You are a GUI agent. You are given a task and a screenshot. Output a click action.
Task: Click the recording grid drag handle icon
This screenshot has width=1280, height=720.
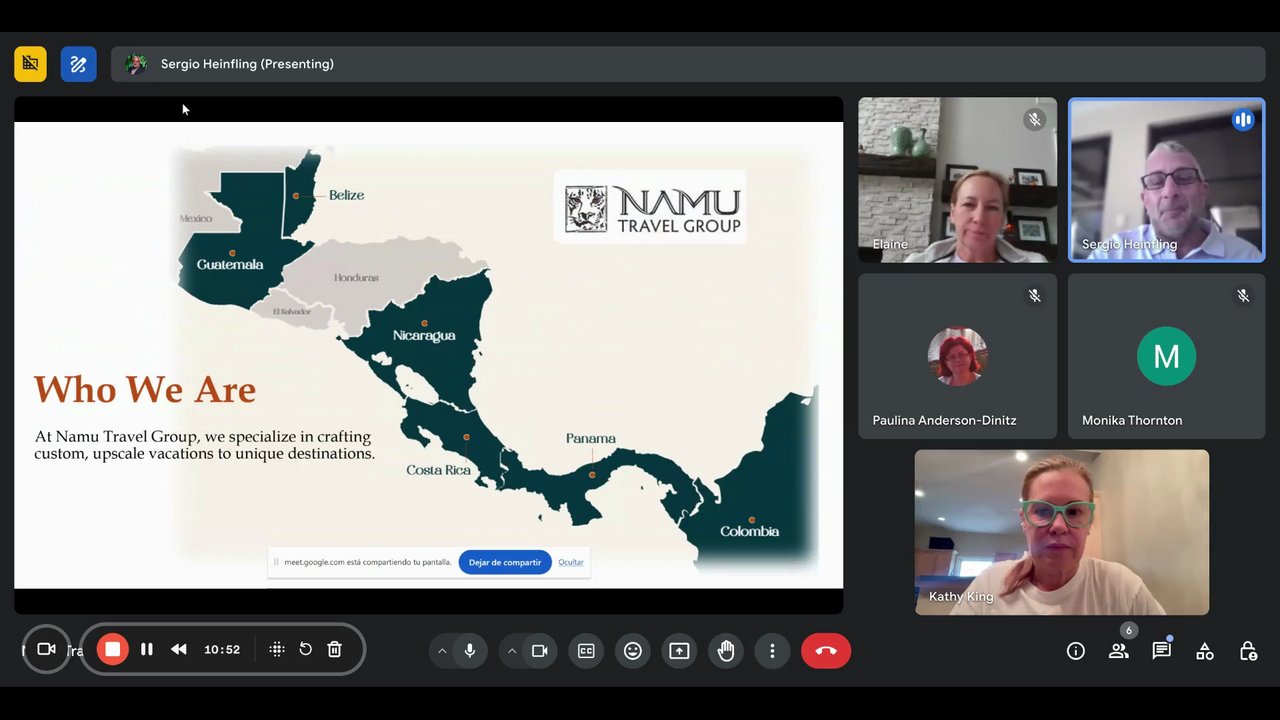point(277,649)
